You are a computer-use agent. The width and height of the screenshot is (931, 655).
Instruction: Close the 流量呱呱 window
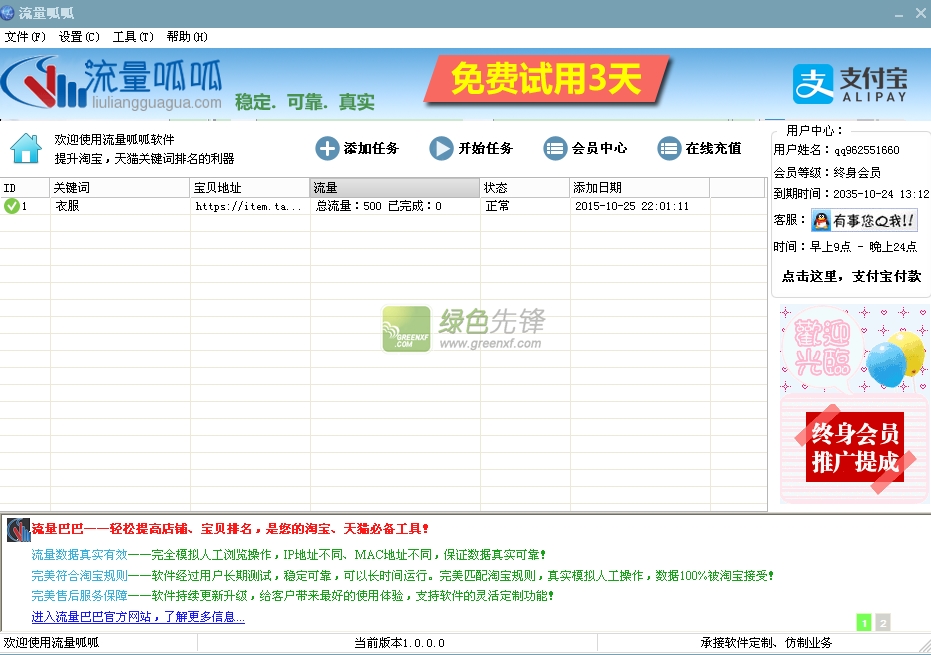[920, 13]
